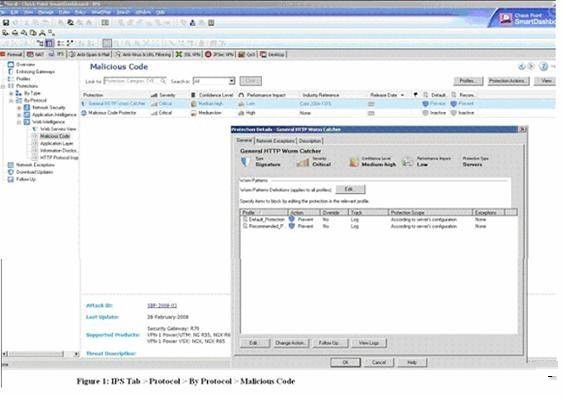Click the Attack ID hyperlink
Viewport: 564px width, 397px height.
162,306
